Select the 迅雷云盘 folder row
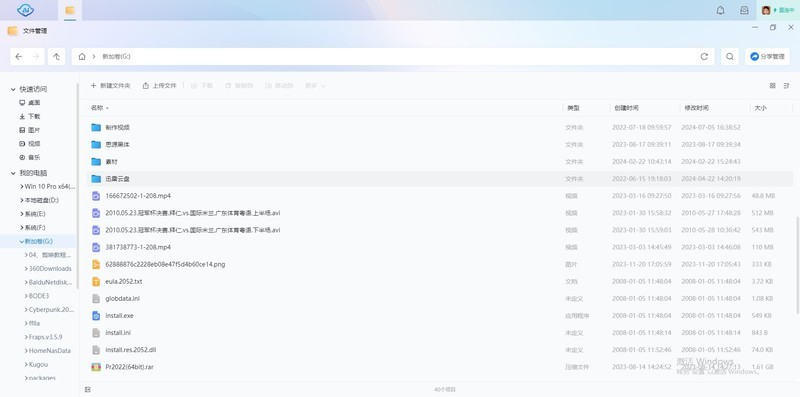Image resolution: width=800 pixels, height=397 pixels. [439, 179]
